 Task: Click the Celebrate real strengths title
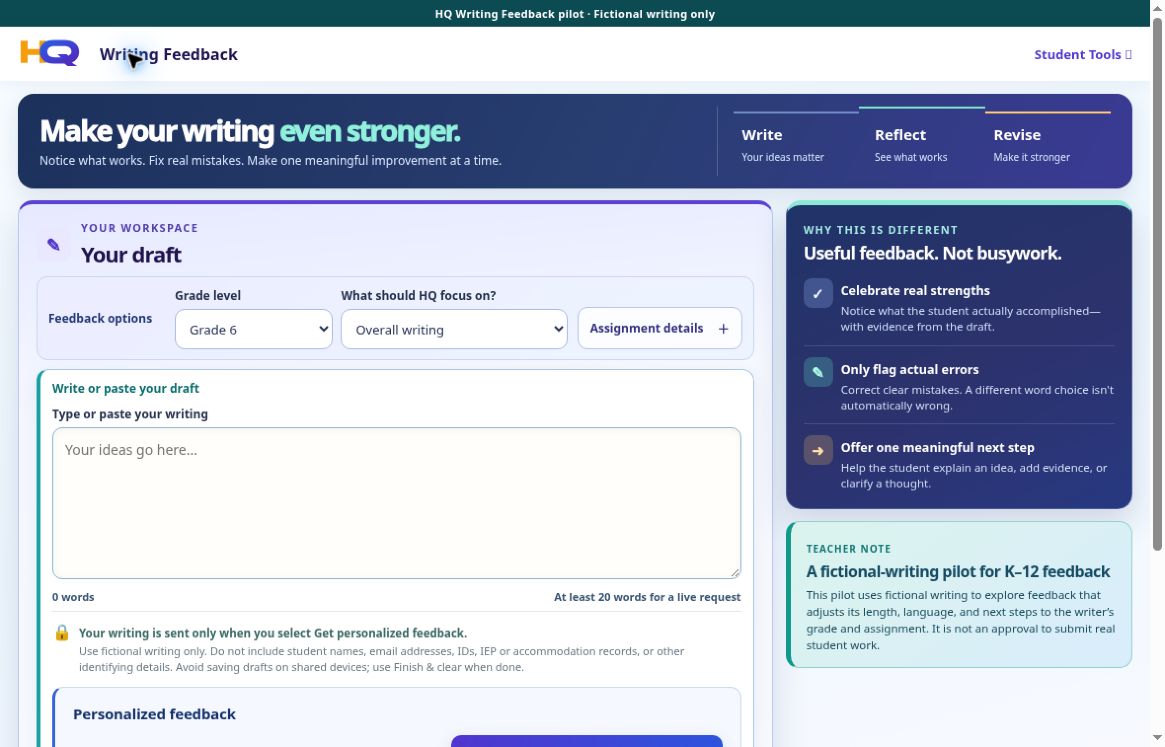(915, 291)
